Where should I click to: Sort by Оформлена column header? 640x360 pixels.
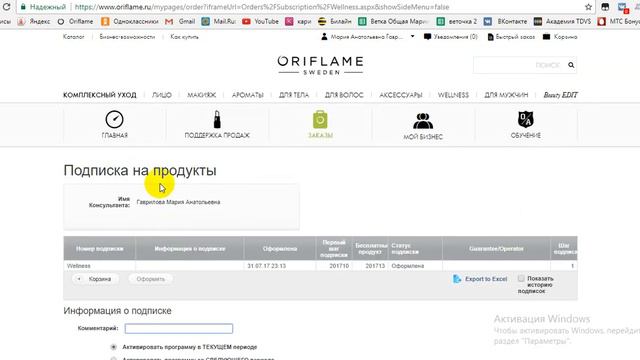(280, 249)
